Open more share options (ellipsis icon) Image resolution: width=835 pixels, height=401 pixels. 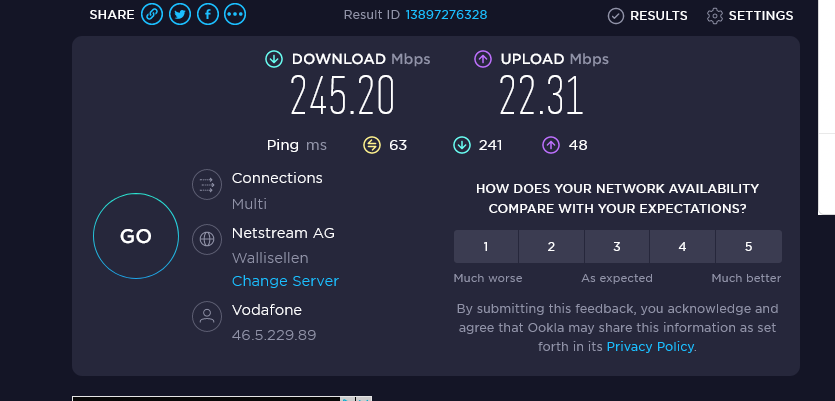236,15
